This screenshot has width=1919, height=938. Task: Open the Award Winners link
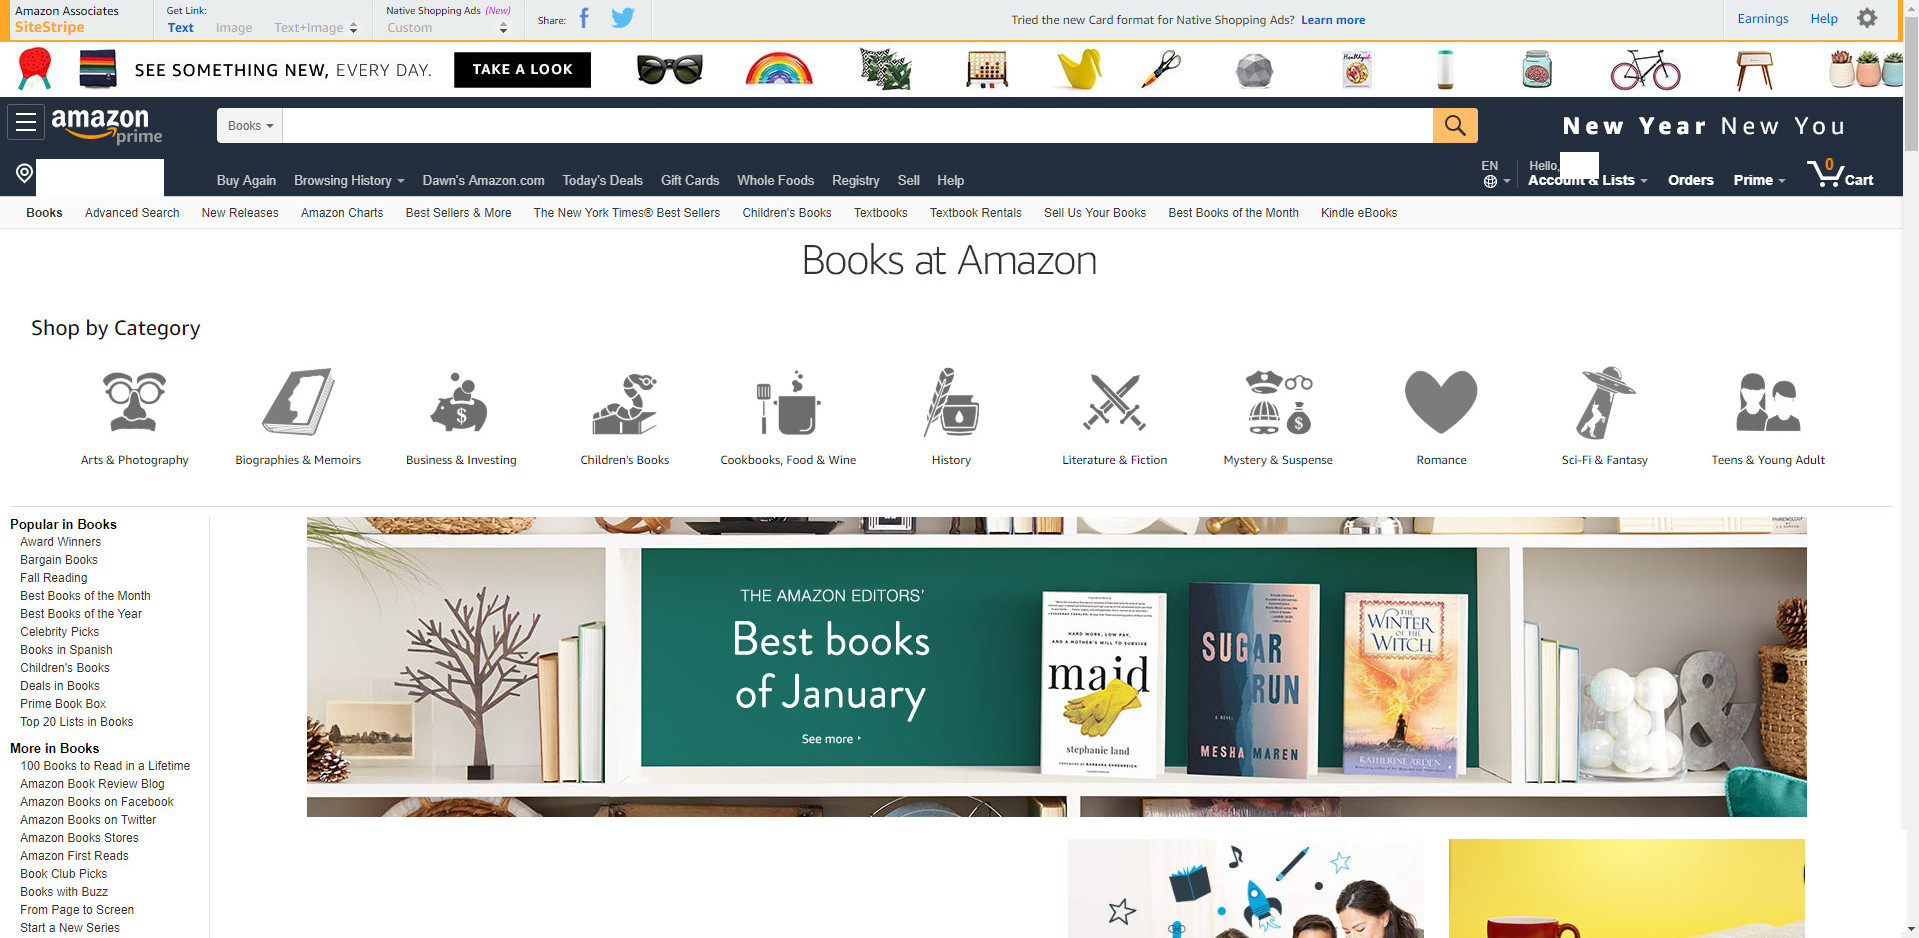pos(60,542)
